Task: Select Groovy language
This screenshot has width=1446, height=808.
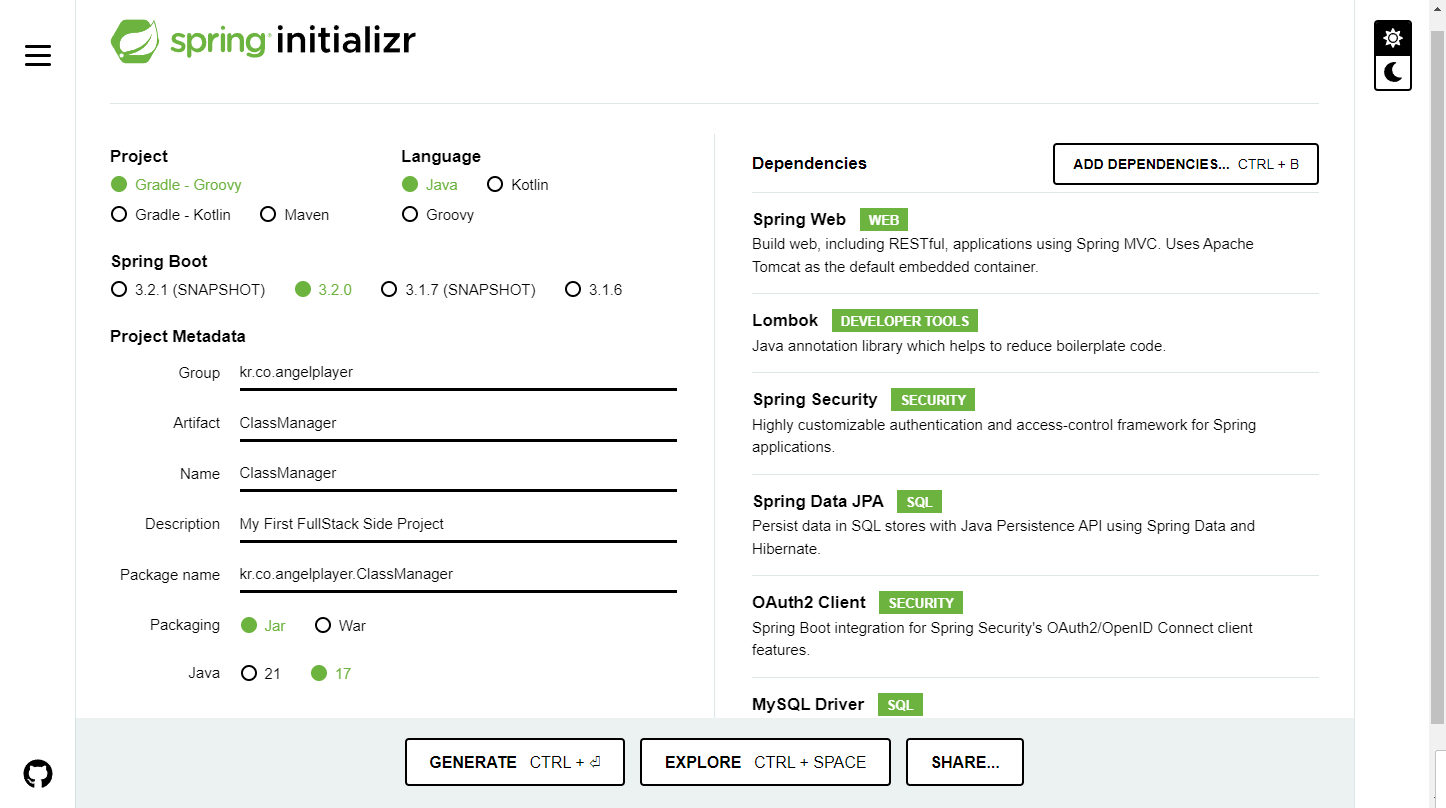Action: tap(438, 215)
